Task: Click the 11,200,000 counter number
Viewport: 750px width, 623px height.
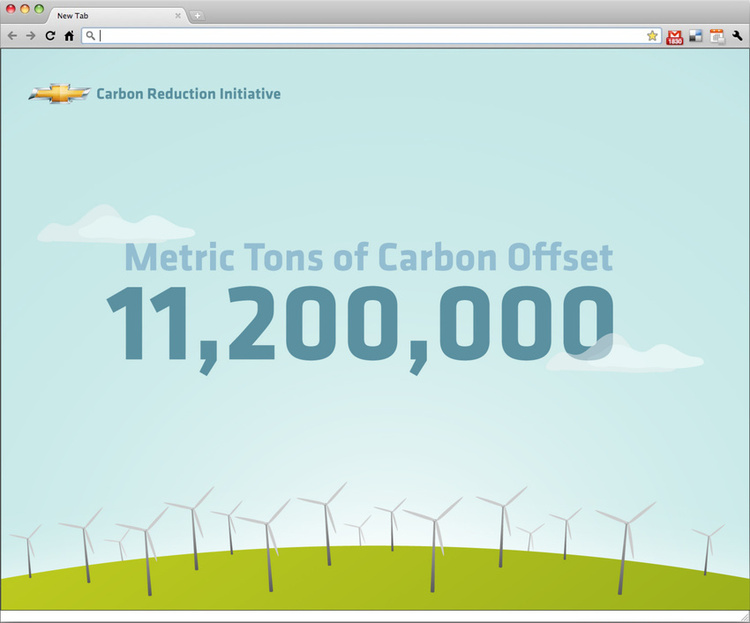Action: point(360,325)
